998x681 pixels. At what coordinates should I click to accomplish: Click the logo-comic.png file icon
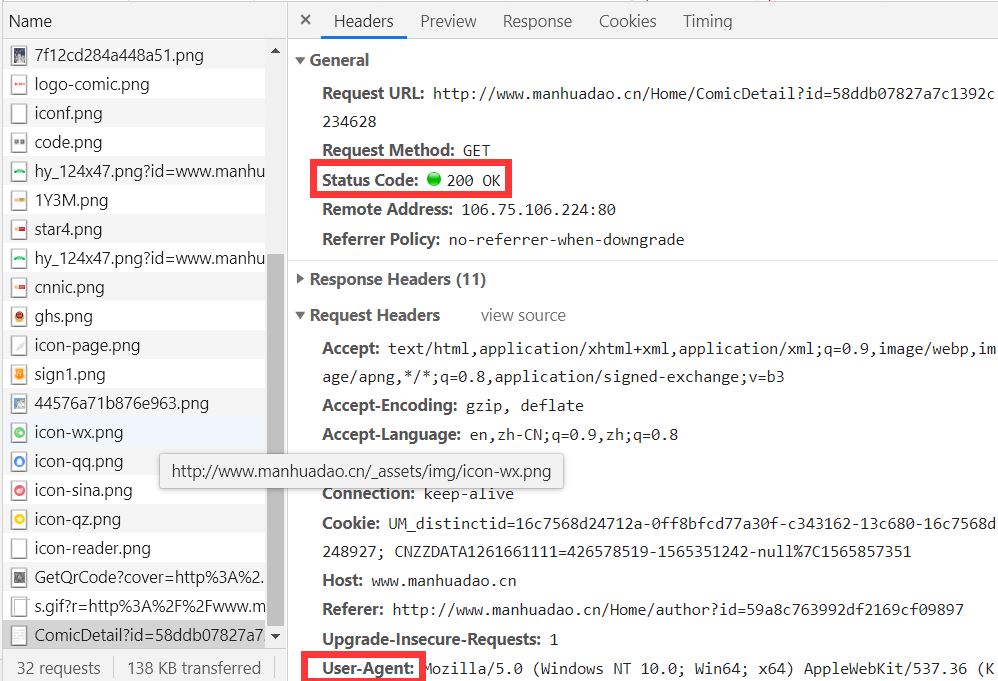(x=19, y=85)
